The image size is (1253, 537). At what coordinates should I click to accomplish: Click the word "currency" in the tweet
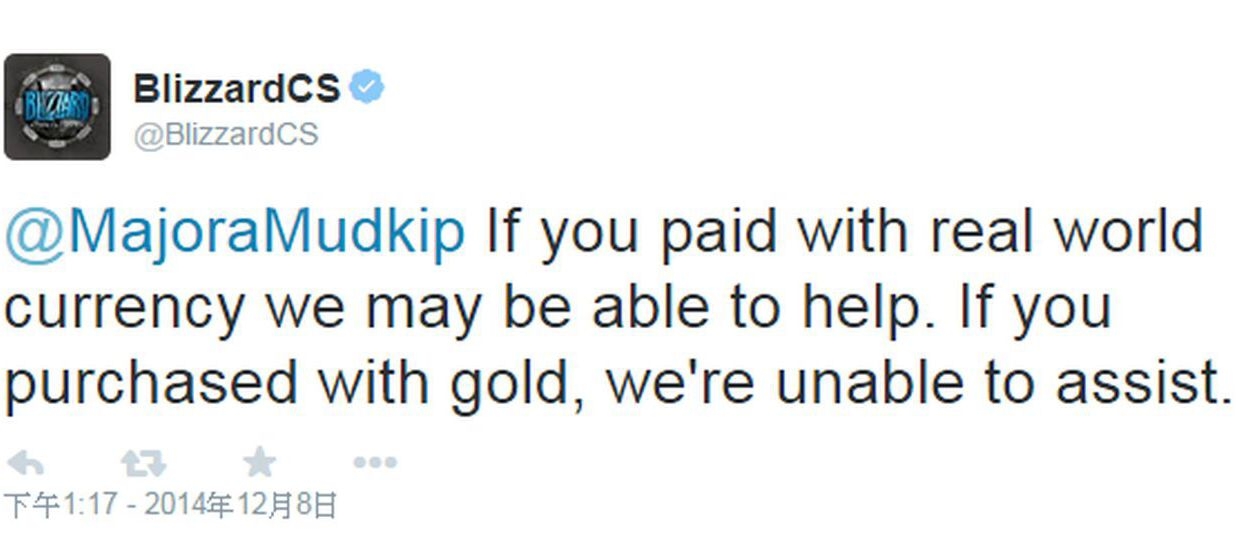[x=124, y=309]
